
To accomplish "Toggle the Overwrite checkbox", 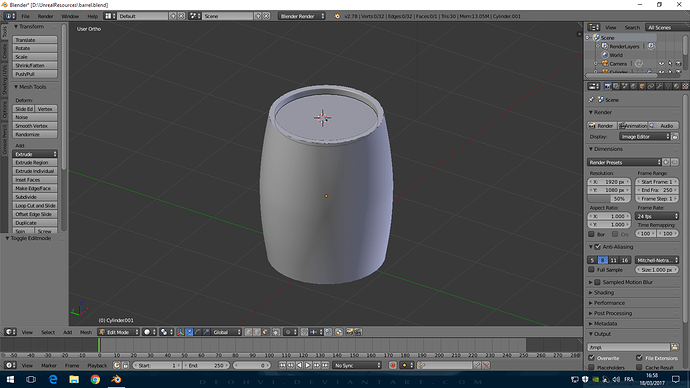I will [x=591, y=358].
